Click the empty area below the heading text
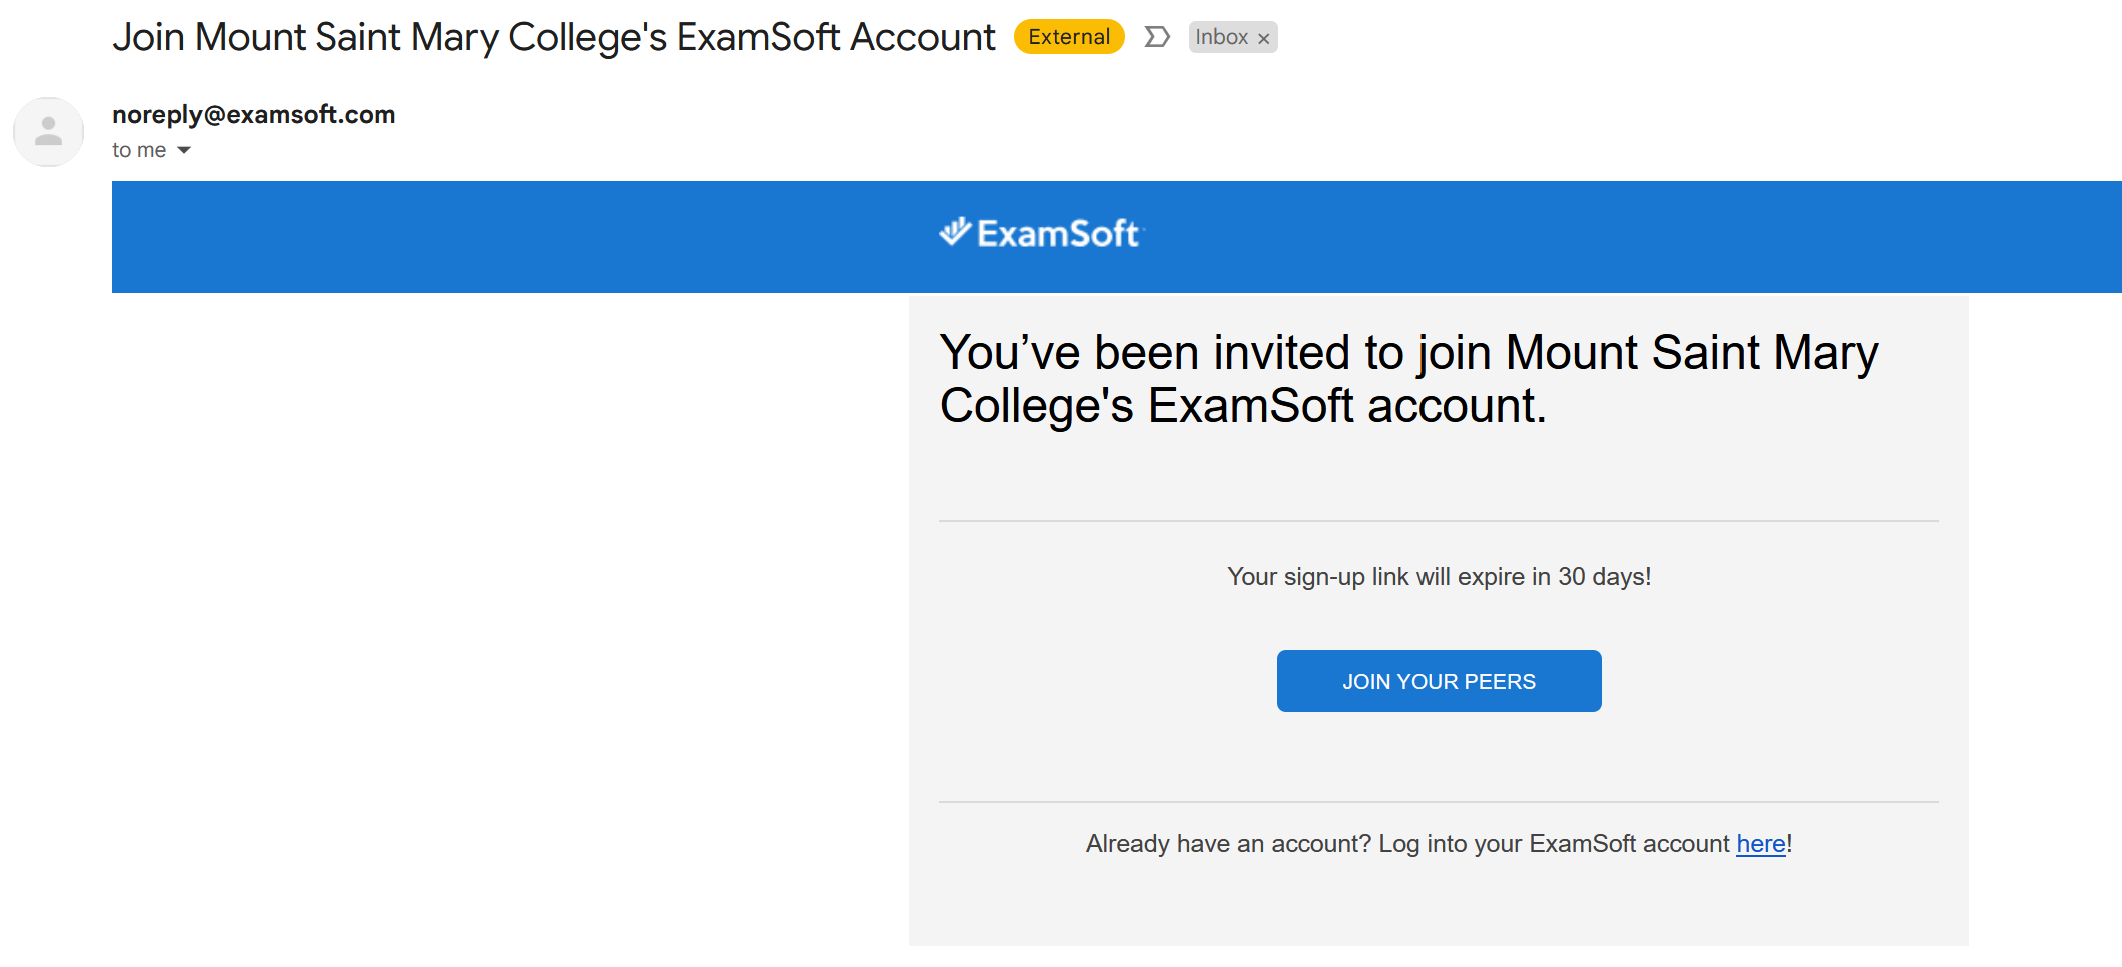This screenshot has width=2122, height=967. (1439, 475)
